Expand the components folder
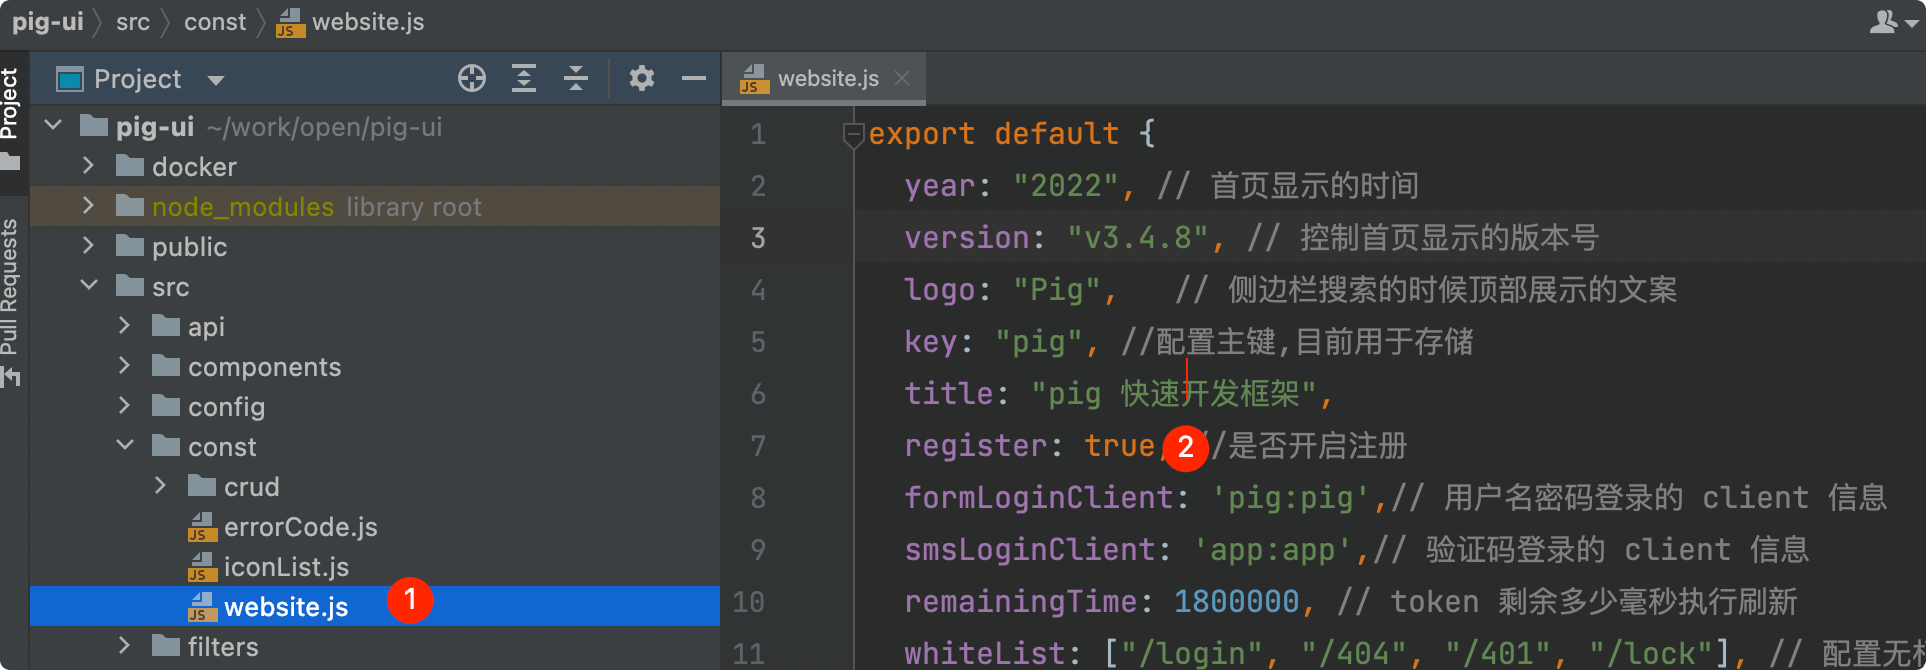Viewport: 1926px width, 670px height. 125,366
